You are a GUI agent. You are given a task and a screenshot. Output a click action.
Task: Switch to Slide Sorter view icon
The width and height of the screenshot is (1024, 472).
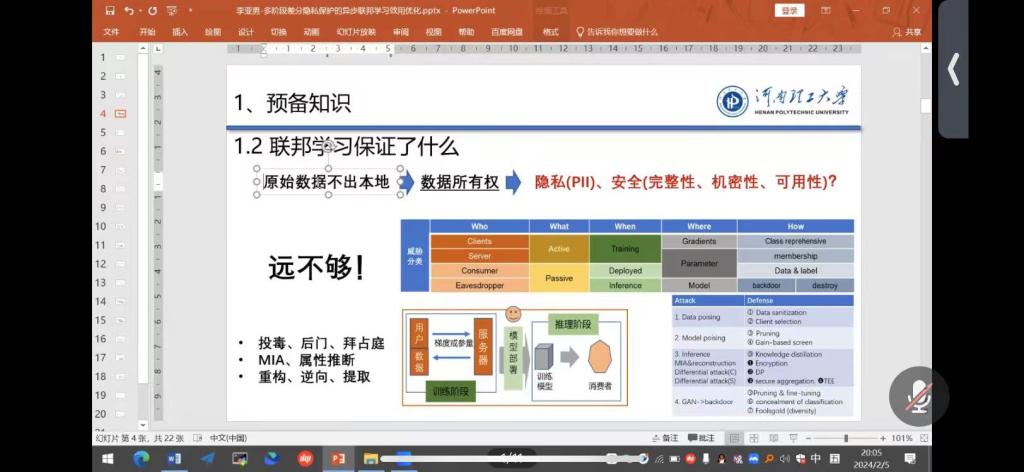coord(754,438)
